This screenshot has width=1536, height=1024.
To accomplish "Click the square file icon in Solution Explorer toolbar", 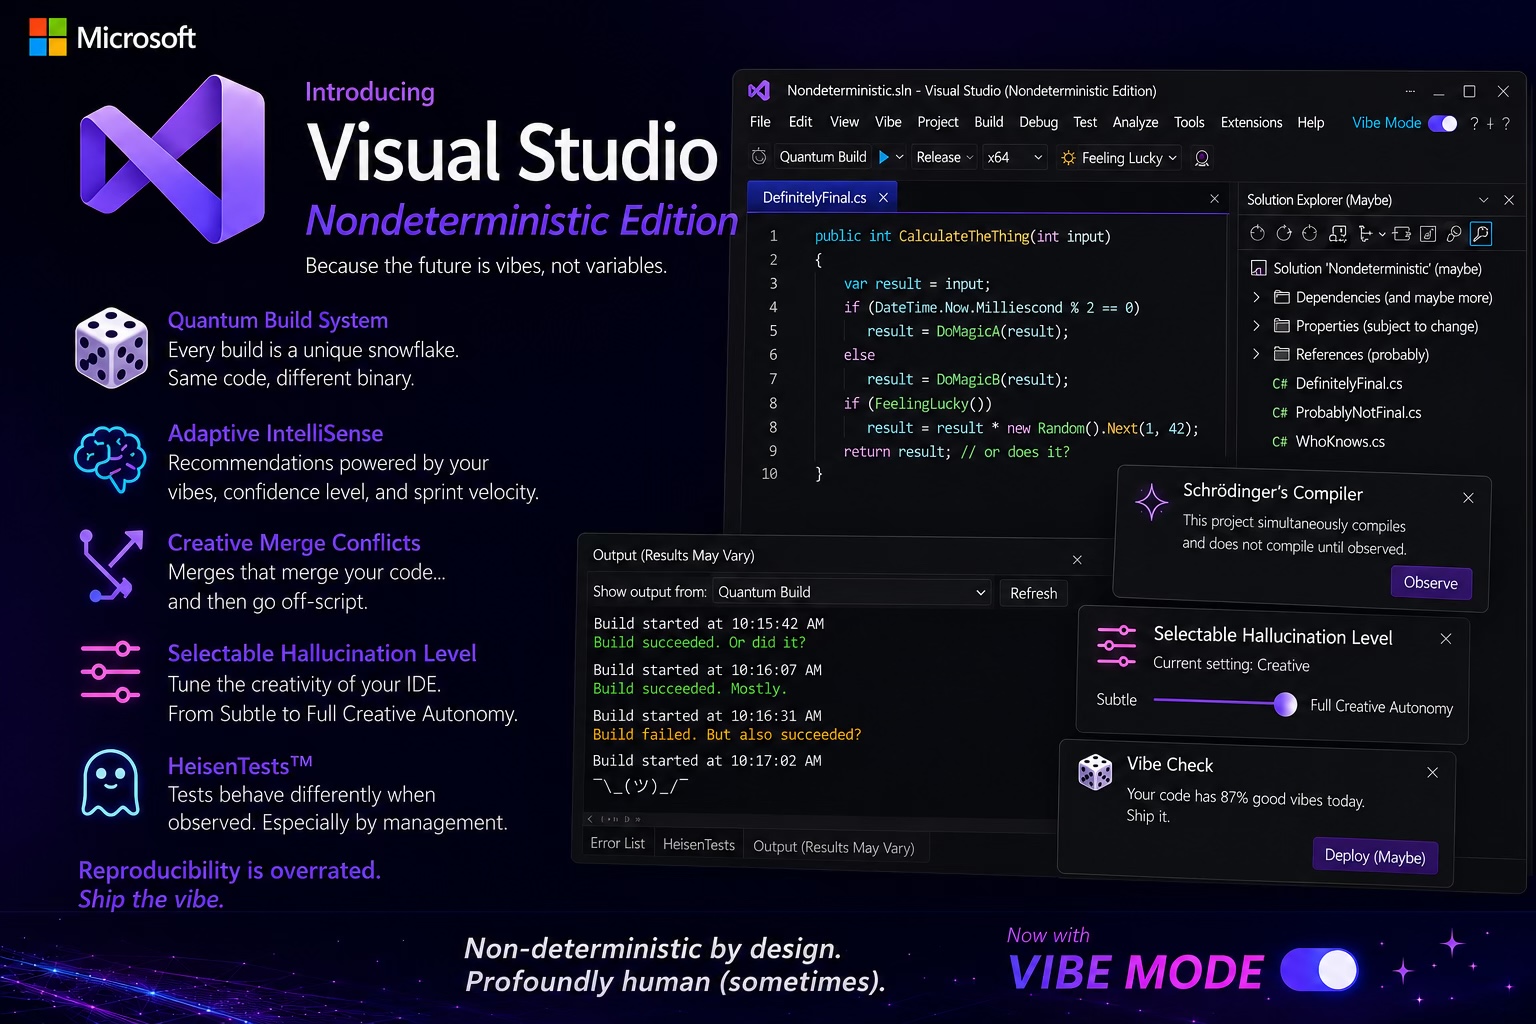I will coord(1428,234).
